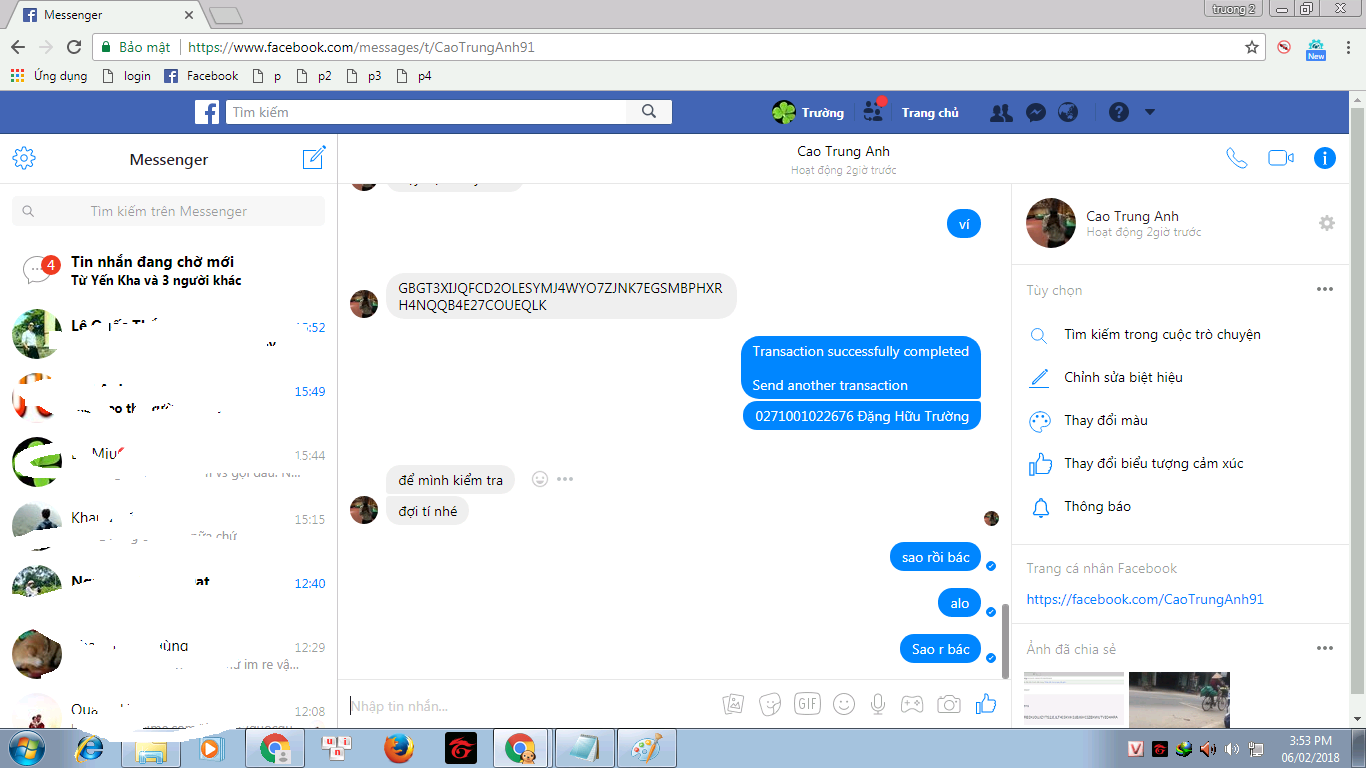Open the Help question mark menu

click(x=1119, y=113)
